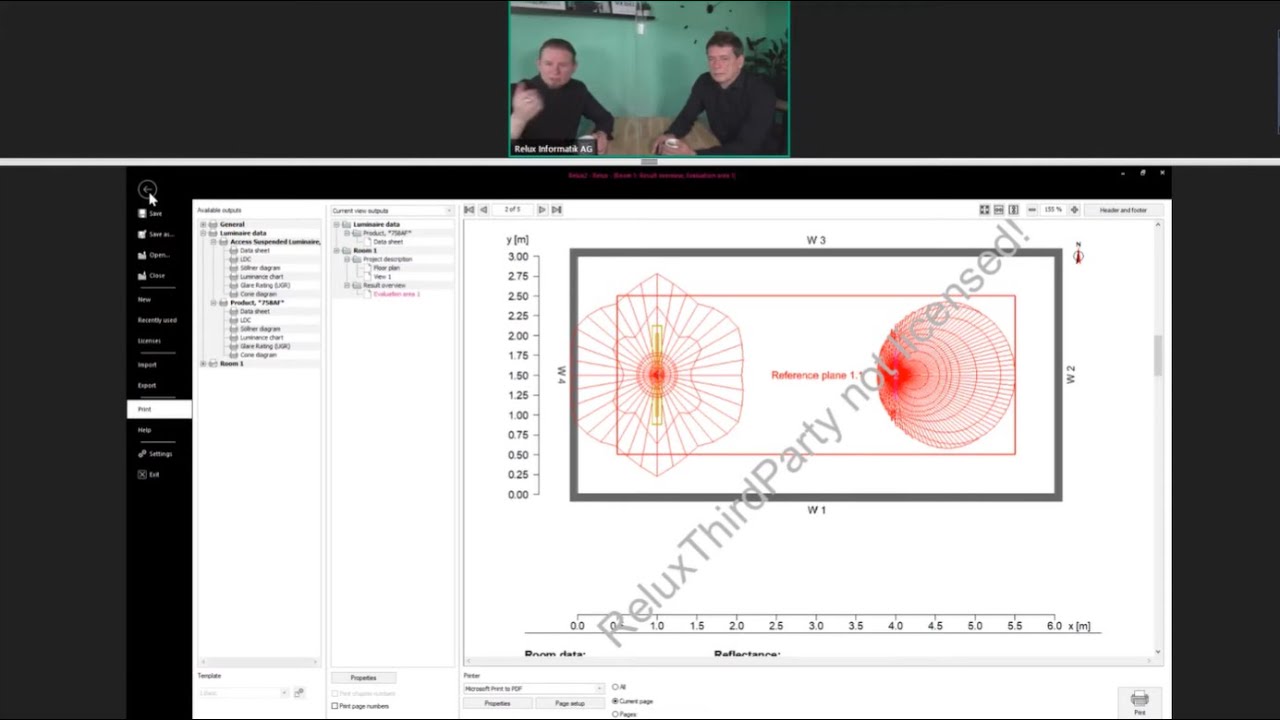Click fit page width icon

pos(998,210)
